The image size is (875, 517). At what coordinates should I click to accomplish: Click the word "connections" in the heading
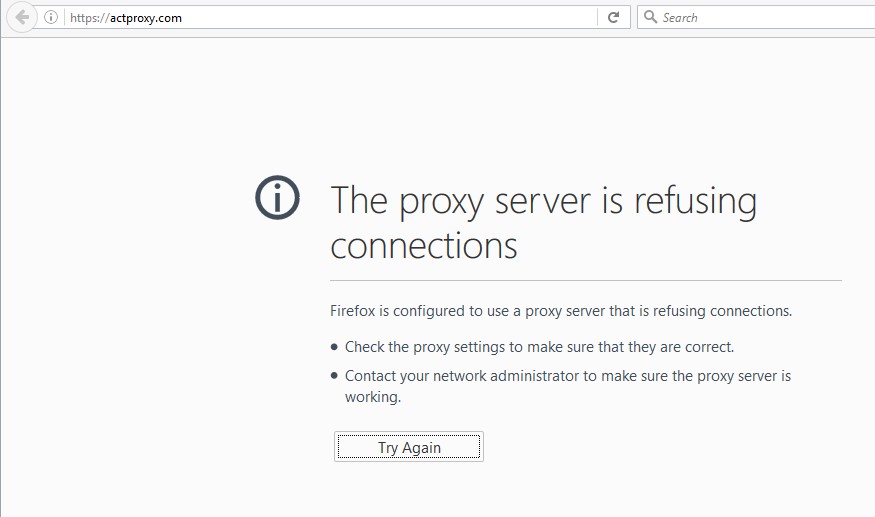[424, 246]
